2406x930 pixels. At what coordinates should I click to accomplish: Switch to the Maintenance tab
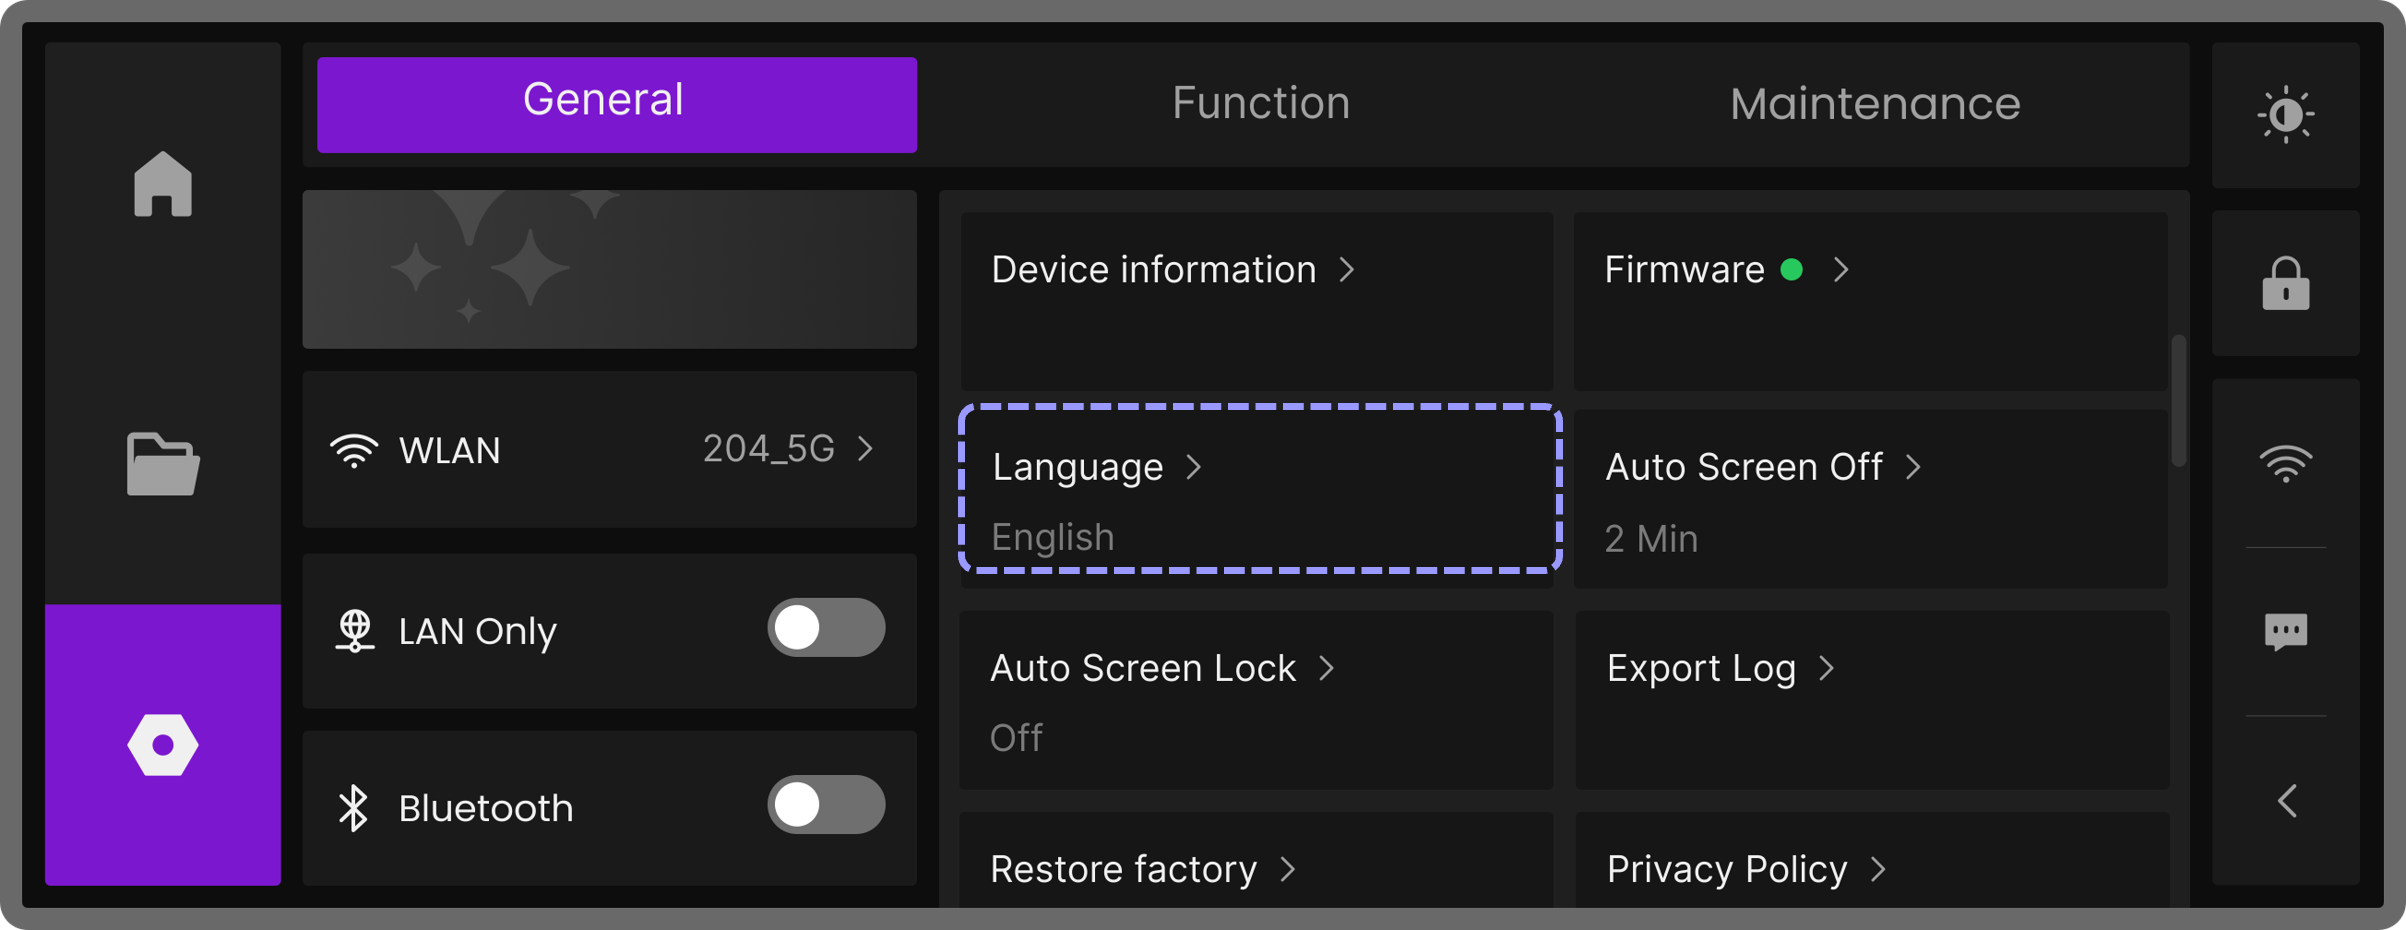tap(1874, 104)
